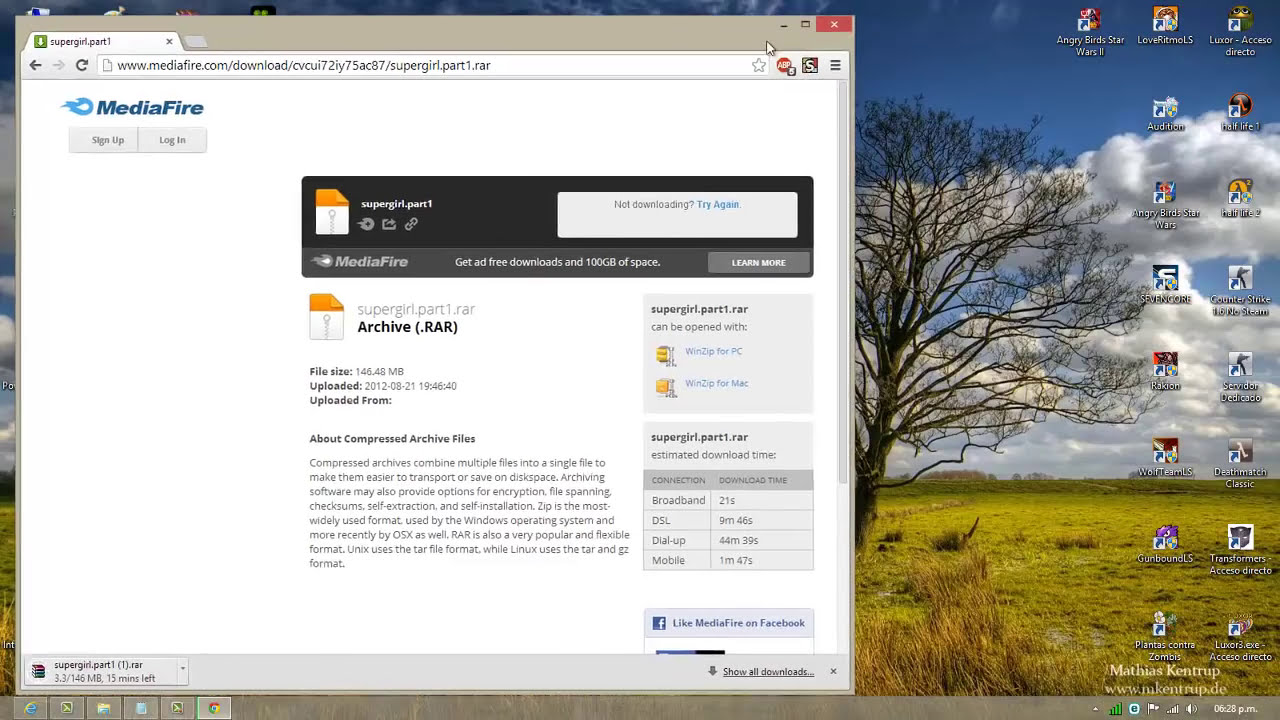Click the Facebook icon in Like box
1280x720 pixels.
659,623
